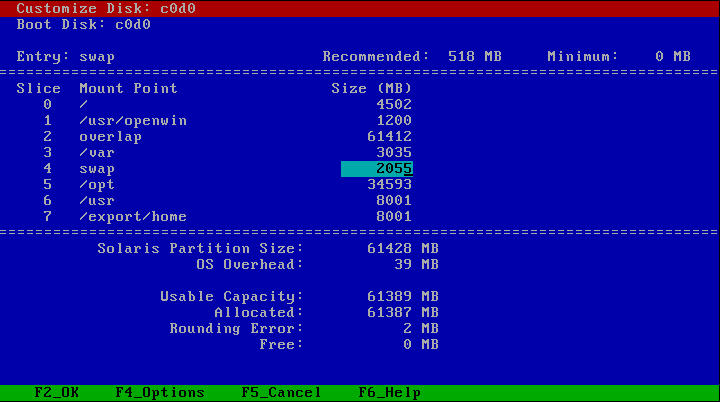Click slice number 2 in the table
The image size is (720, 402).
pyautogui.click(x=47, y=136)
